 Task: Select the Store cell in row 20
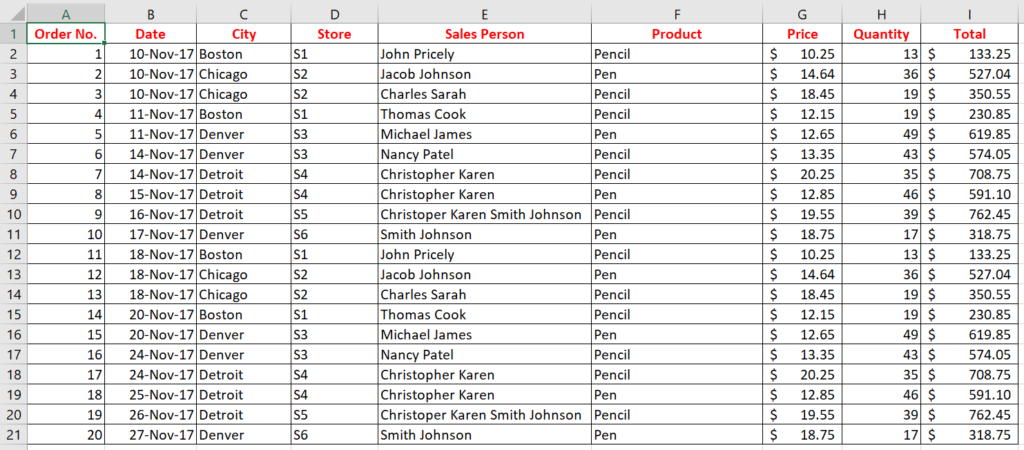coord(334,414)
